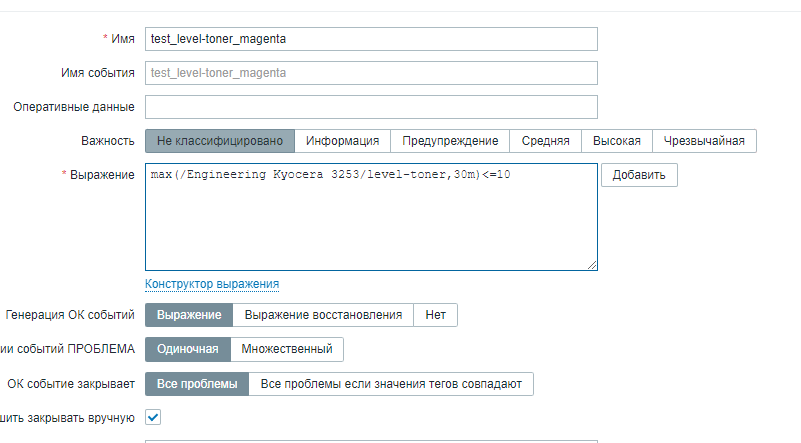Select Одиночная problem generation mode
The height and width of the screenshot is (443, 801).
[187, 349]
